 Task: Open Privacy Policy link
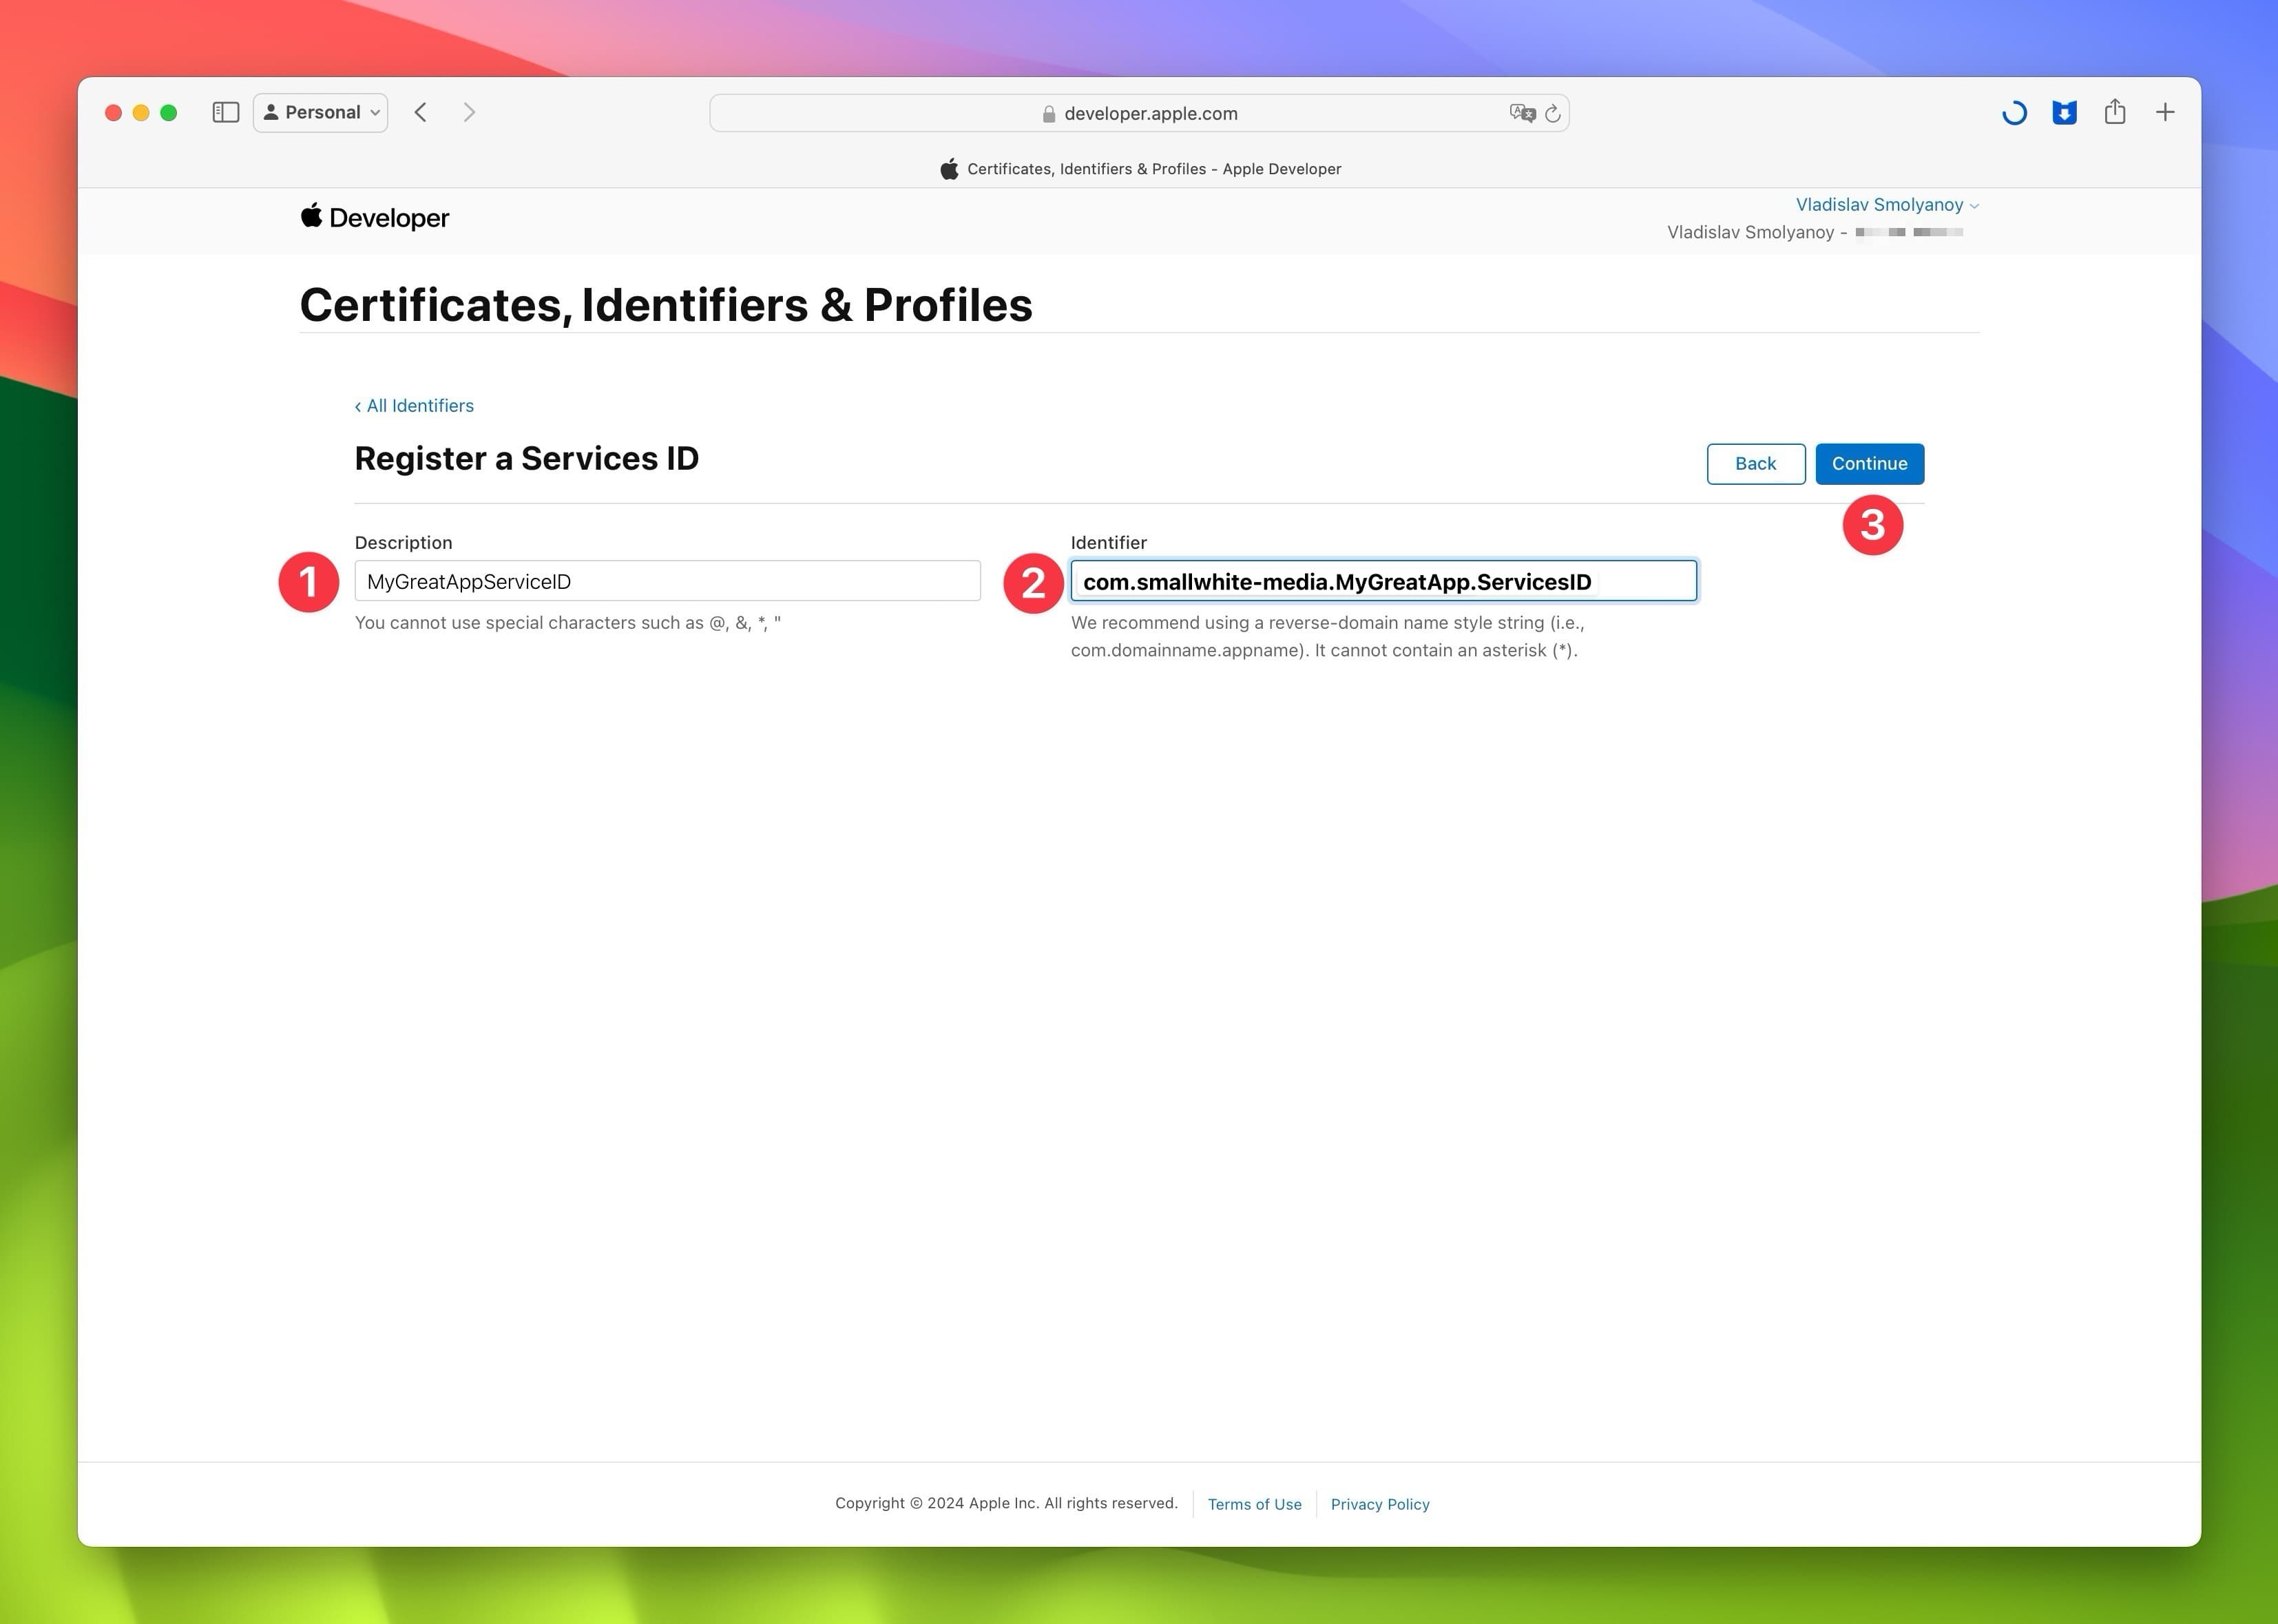pyautogui.click(x=1380, y=1505)
